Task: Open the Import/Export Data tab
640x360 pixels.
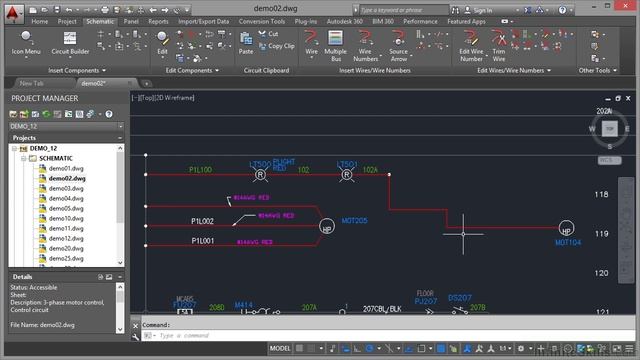Action: (x=203, y=21)
